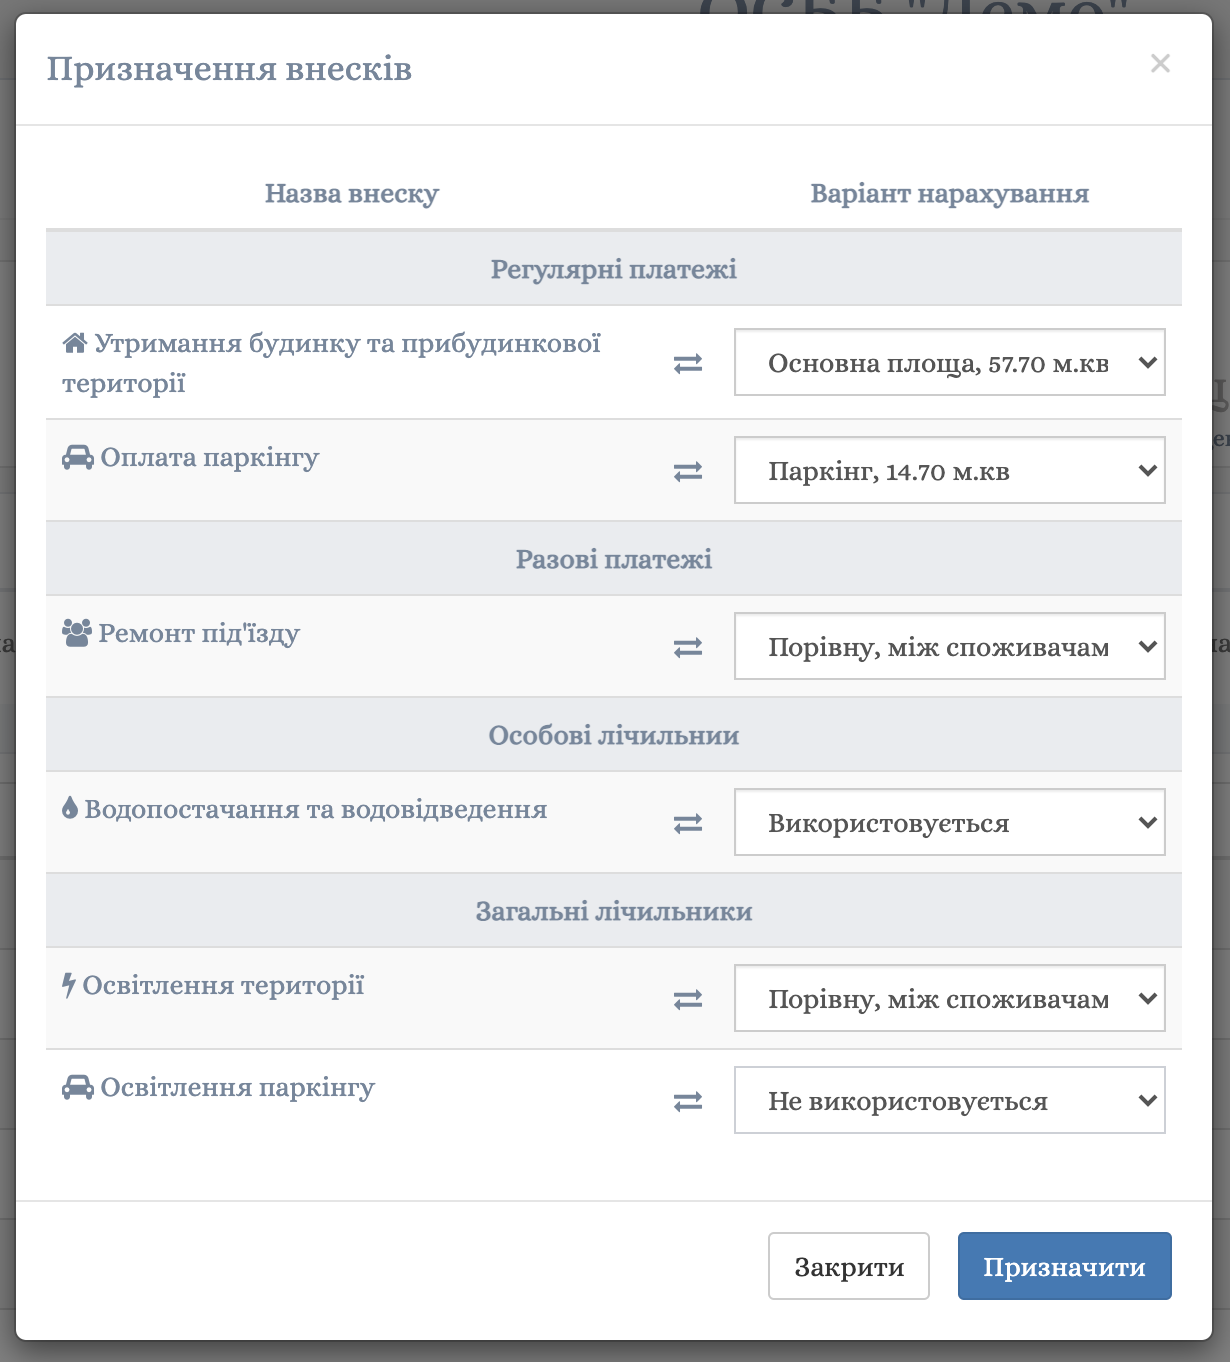Close the dialog with the X button
1230x1362 pixels.
[x=1160, y=64]
